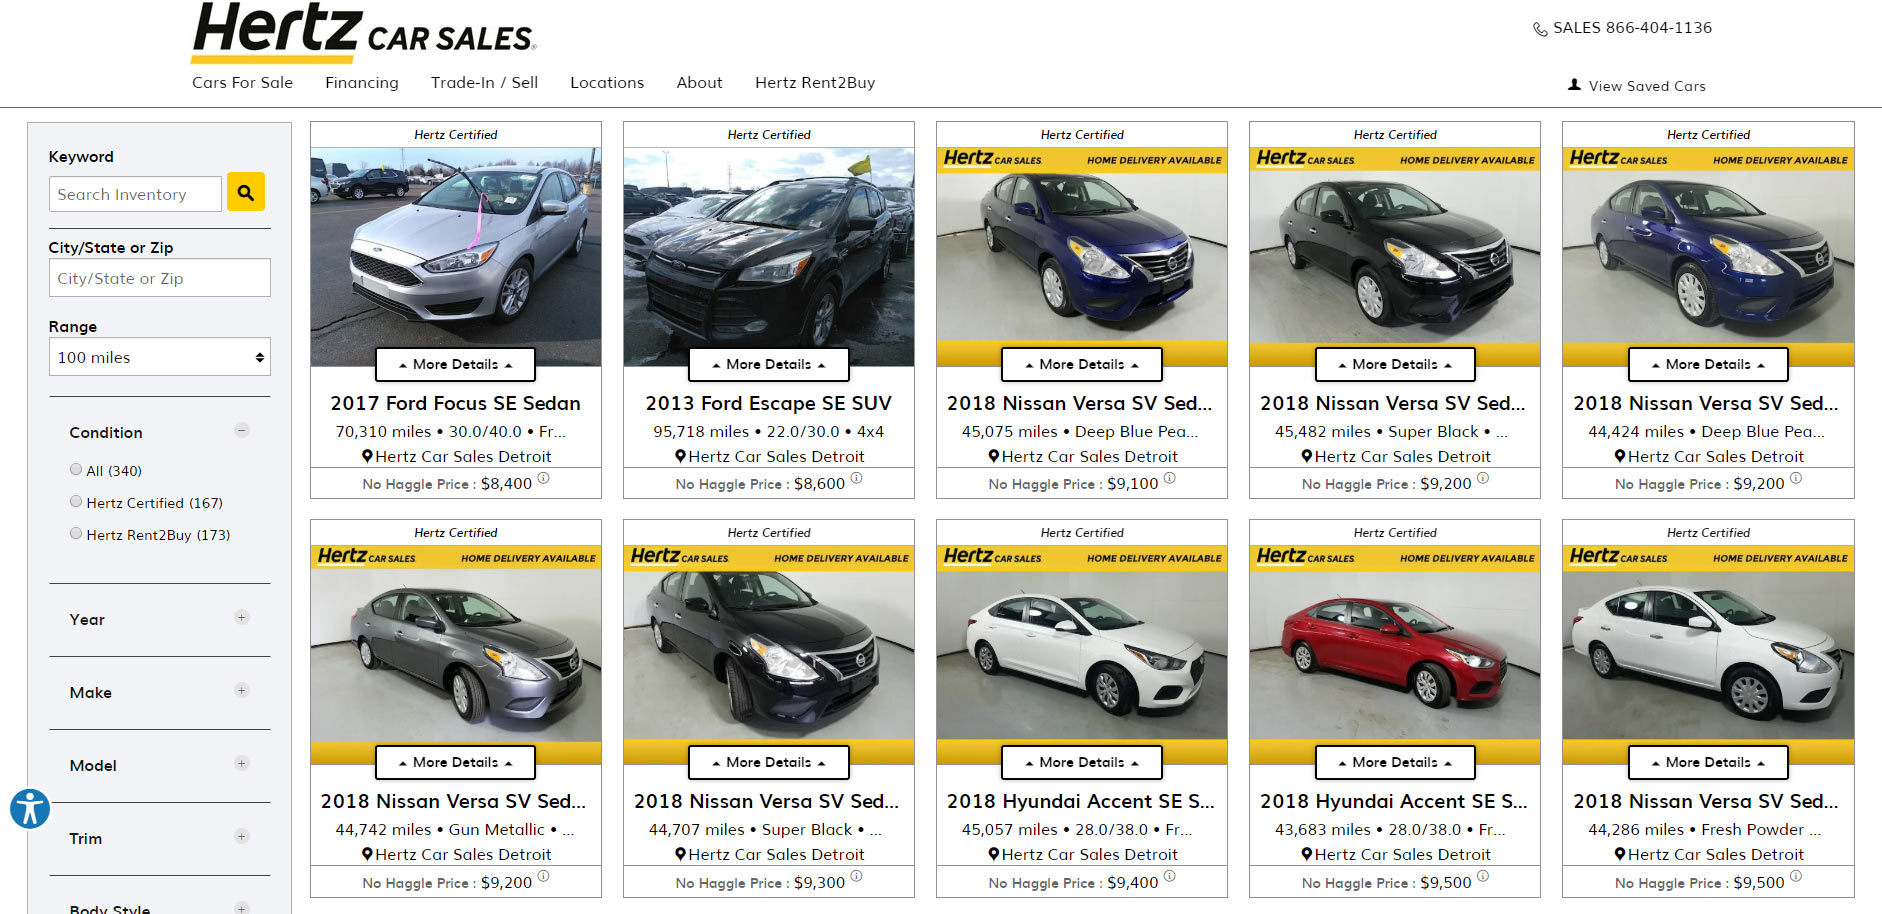Click price info icon for 2013 Ford Escape
Viewport: 1882px width, 914px height.
point(857,478)
